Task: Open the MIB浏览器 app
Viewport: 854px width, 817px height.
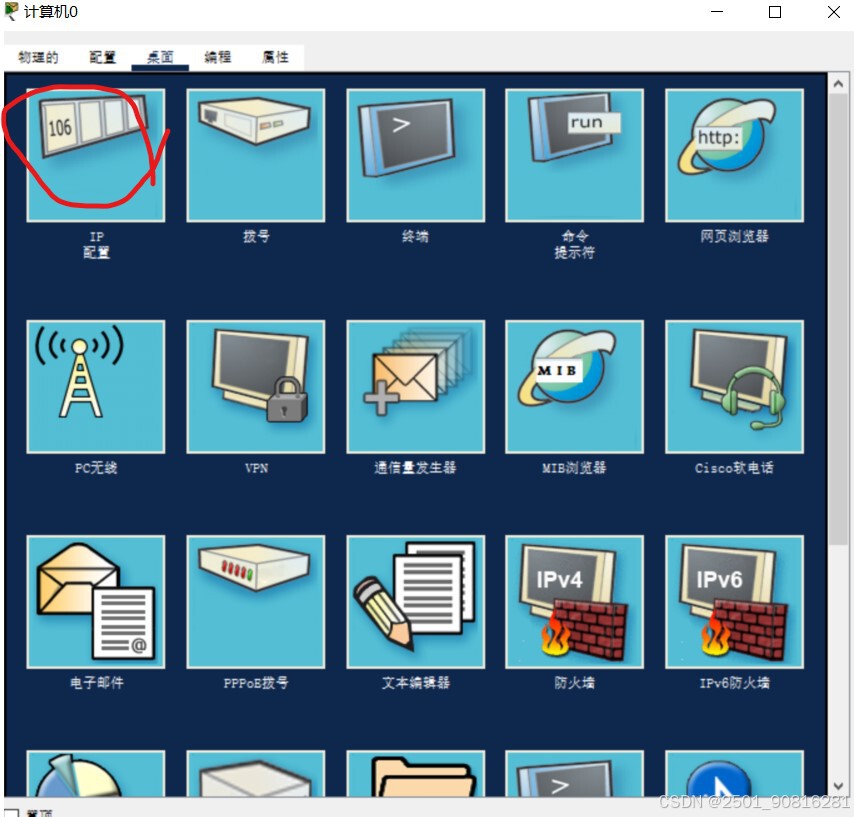Action: tap(575, 387)
